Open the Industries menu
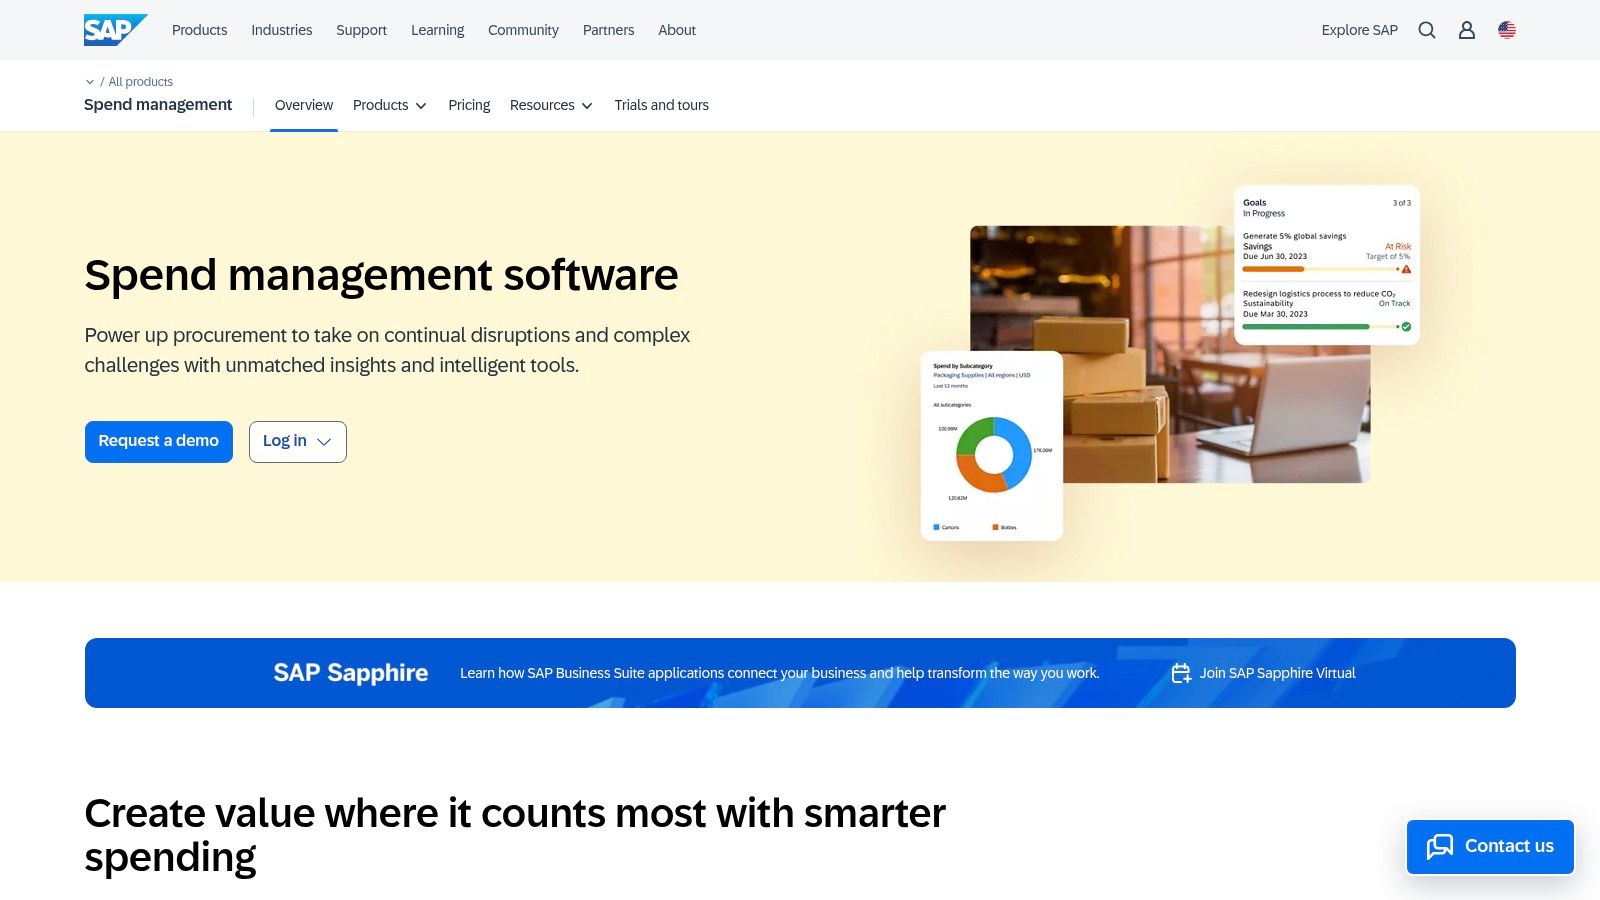 point(282,30)
